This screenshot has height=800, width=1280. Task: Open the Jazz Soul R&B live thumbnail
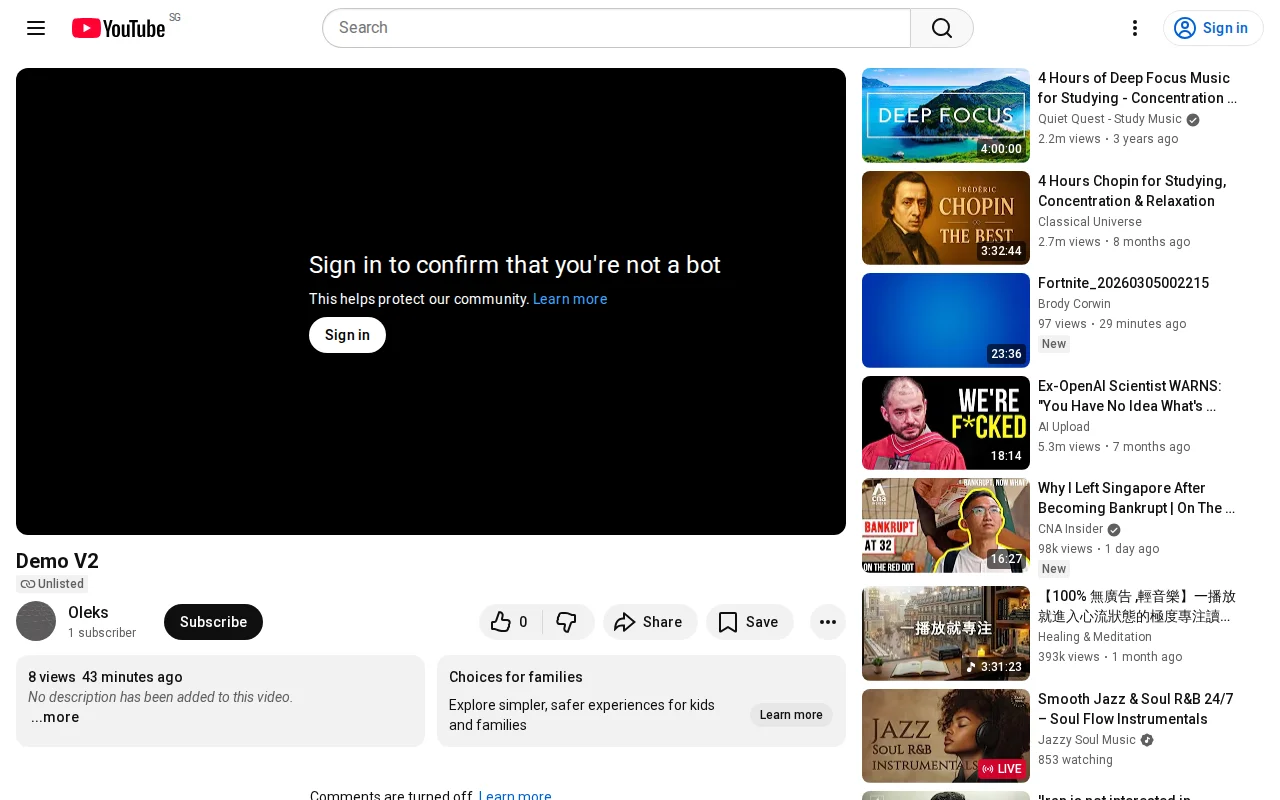click(x=946, y=736)
